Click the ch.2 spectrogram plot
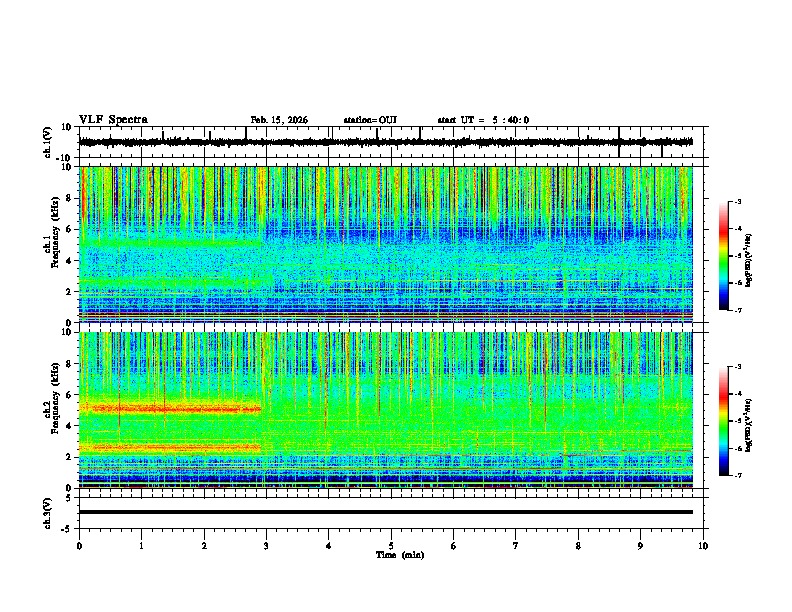792x612 pixels. pyautogui.click(x=386, y=410)
